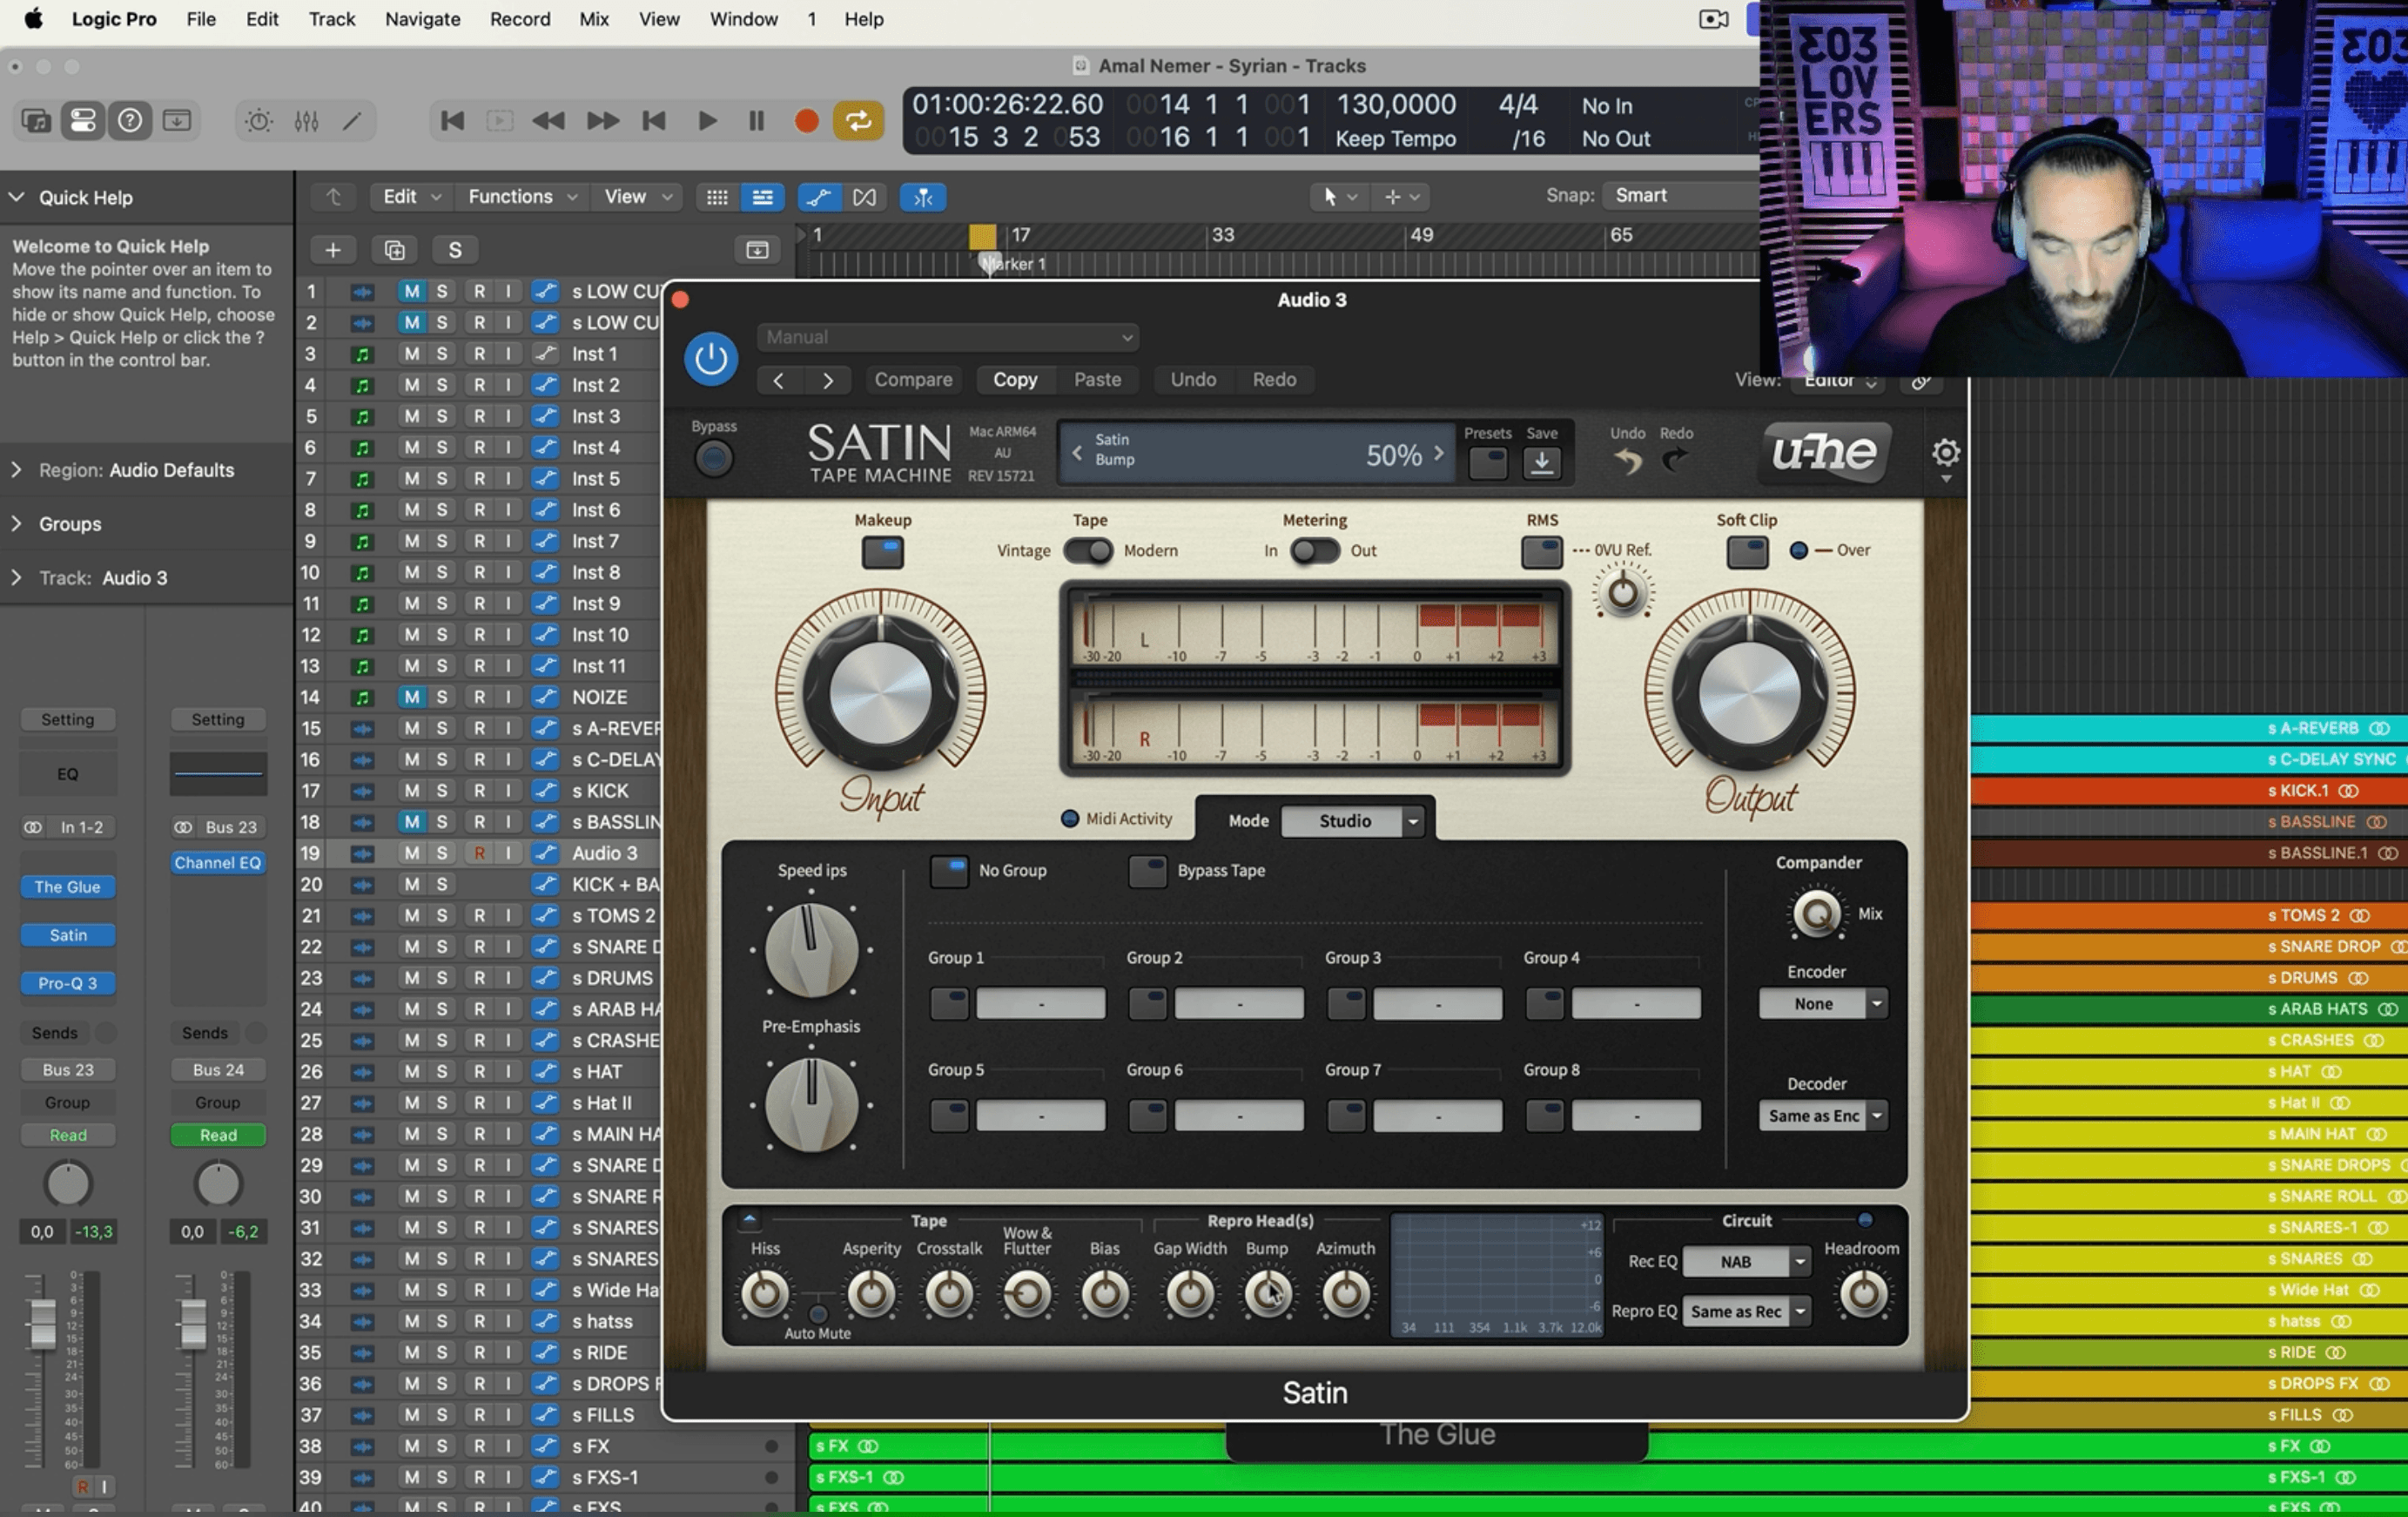The width and height of the screenshot is (2408, 1517).
Task: Click the Go to Beginning transport button
Action: (x=452, y=121)
